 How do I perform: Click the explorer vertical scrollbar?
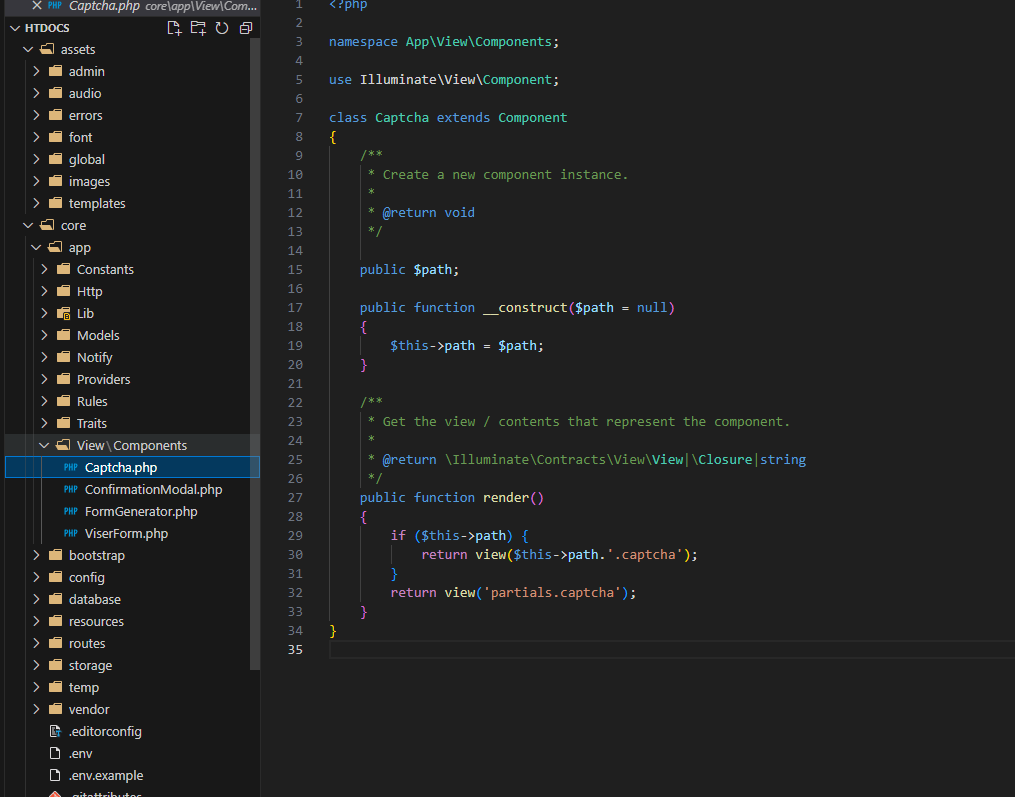tap(255, 354)
